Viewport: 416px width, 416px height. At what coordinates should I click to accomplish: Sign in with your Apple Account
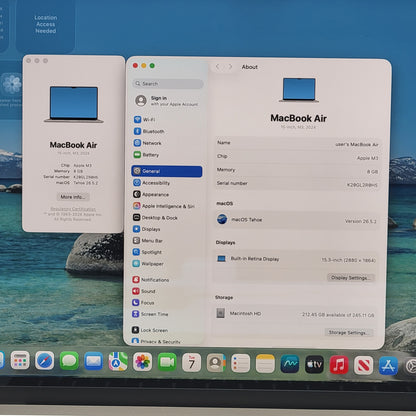[x=167, y=101]
